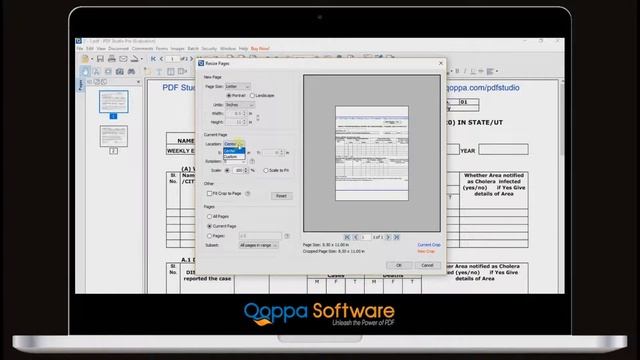Go to next page in preview navigation
The height and width of the screenshot is (360, 640).
(388, 237)
